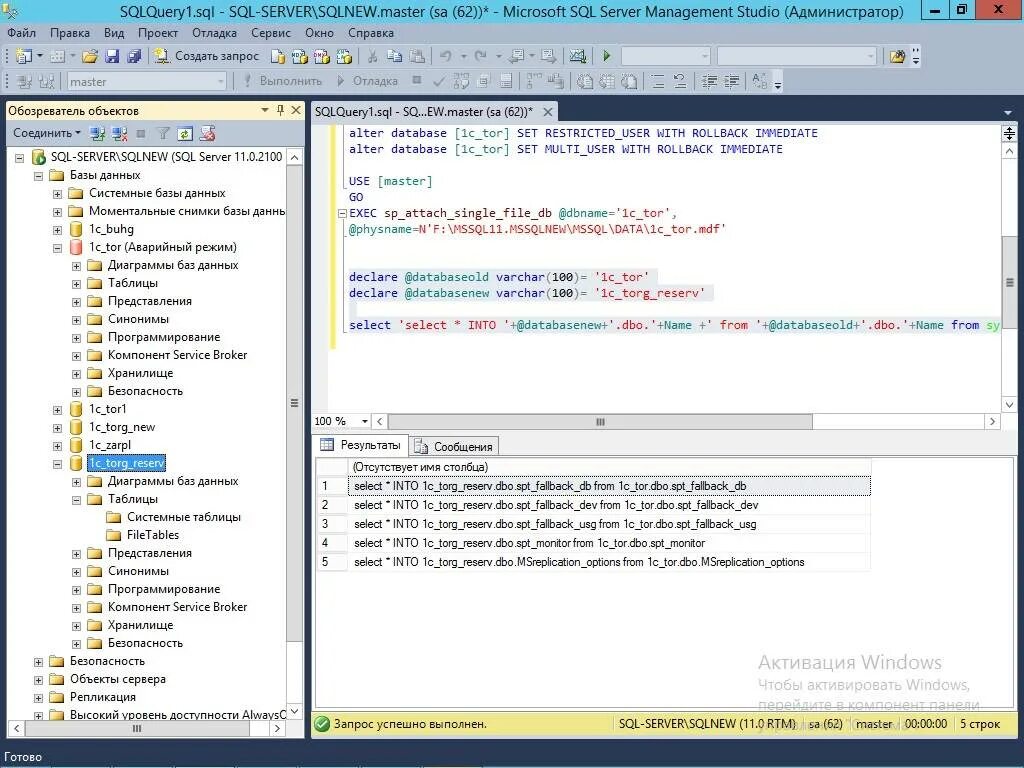Image resolution: width=1024 pixels, height=768 pixels.
Task: Open the Проект menu
Action: tap(157, 33)
